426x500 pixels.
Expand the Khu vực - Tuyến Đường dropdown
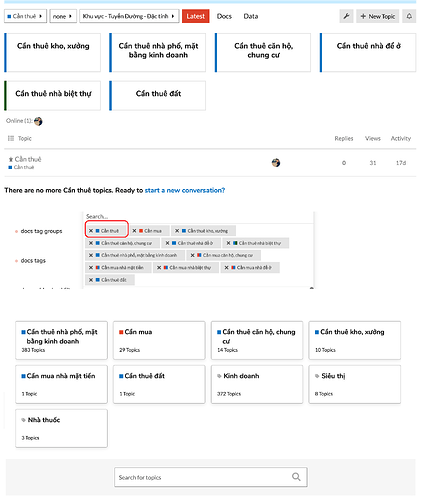click(129, 16)
